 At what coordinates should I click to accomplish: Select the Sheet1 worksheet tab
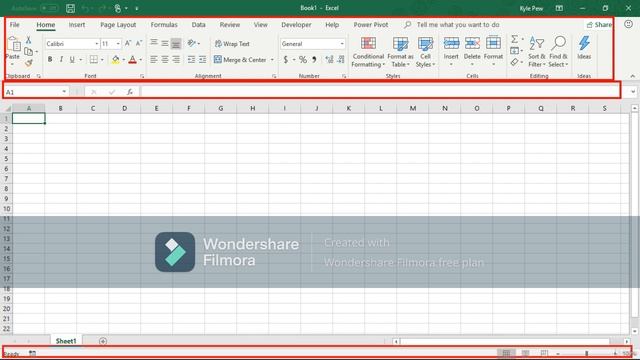[66, 341]
